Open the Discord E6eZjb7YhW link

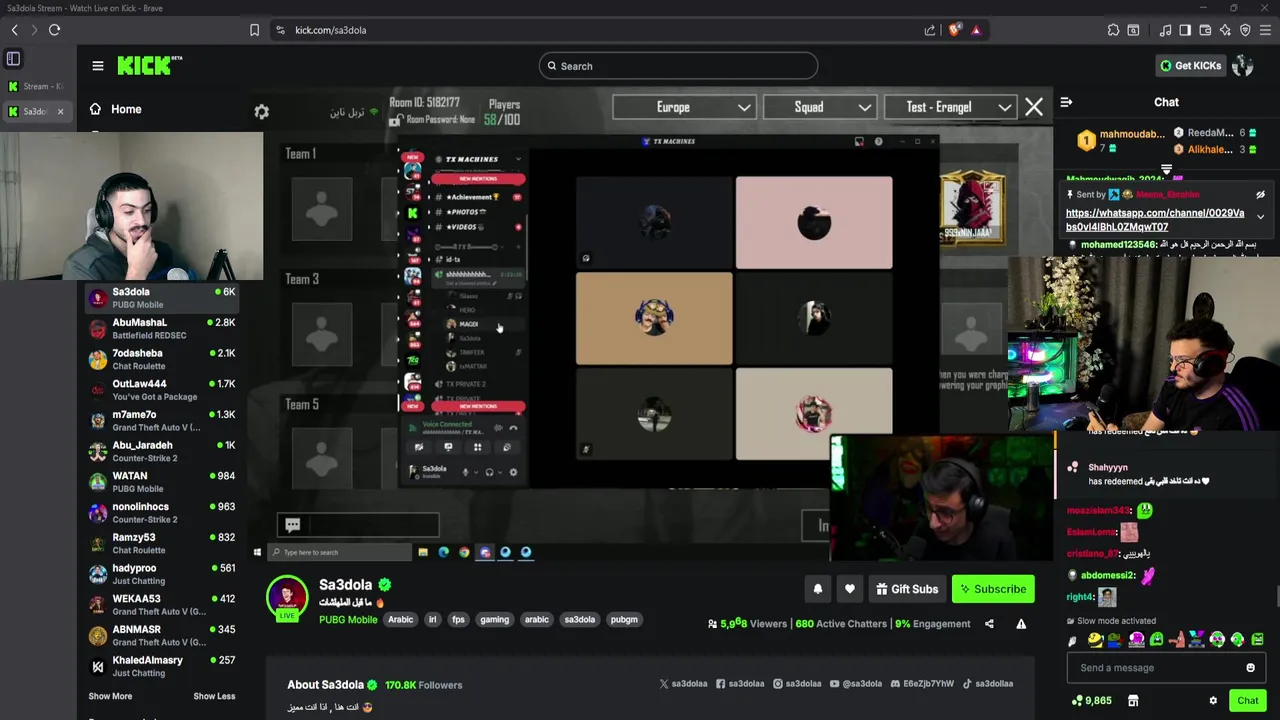(923, 684)
